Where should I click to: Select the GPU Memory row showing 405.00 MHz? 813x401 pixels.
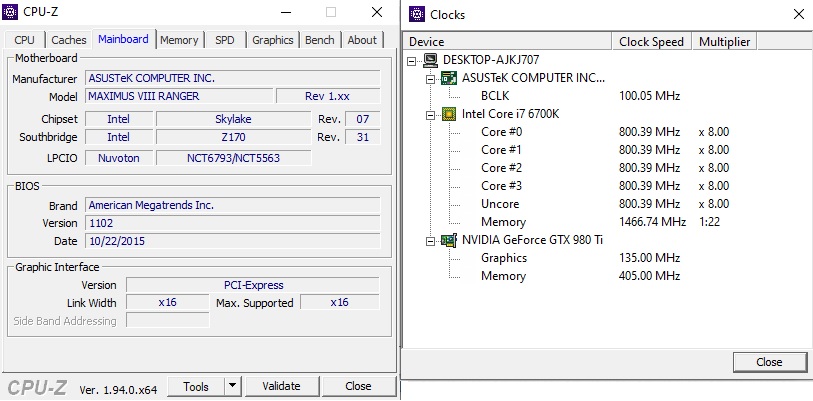point(503,276)
